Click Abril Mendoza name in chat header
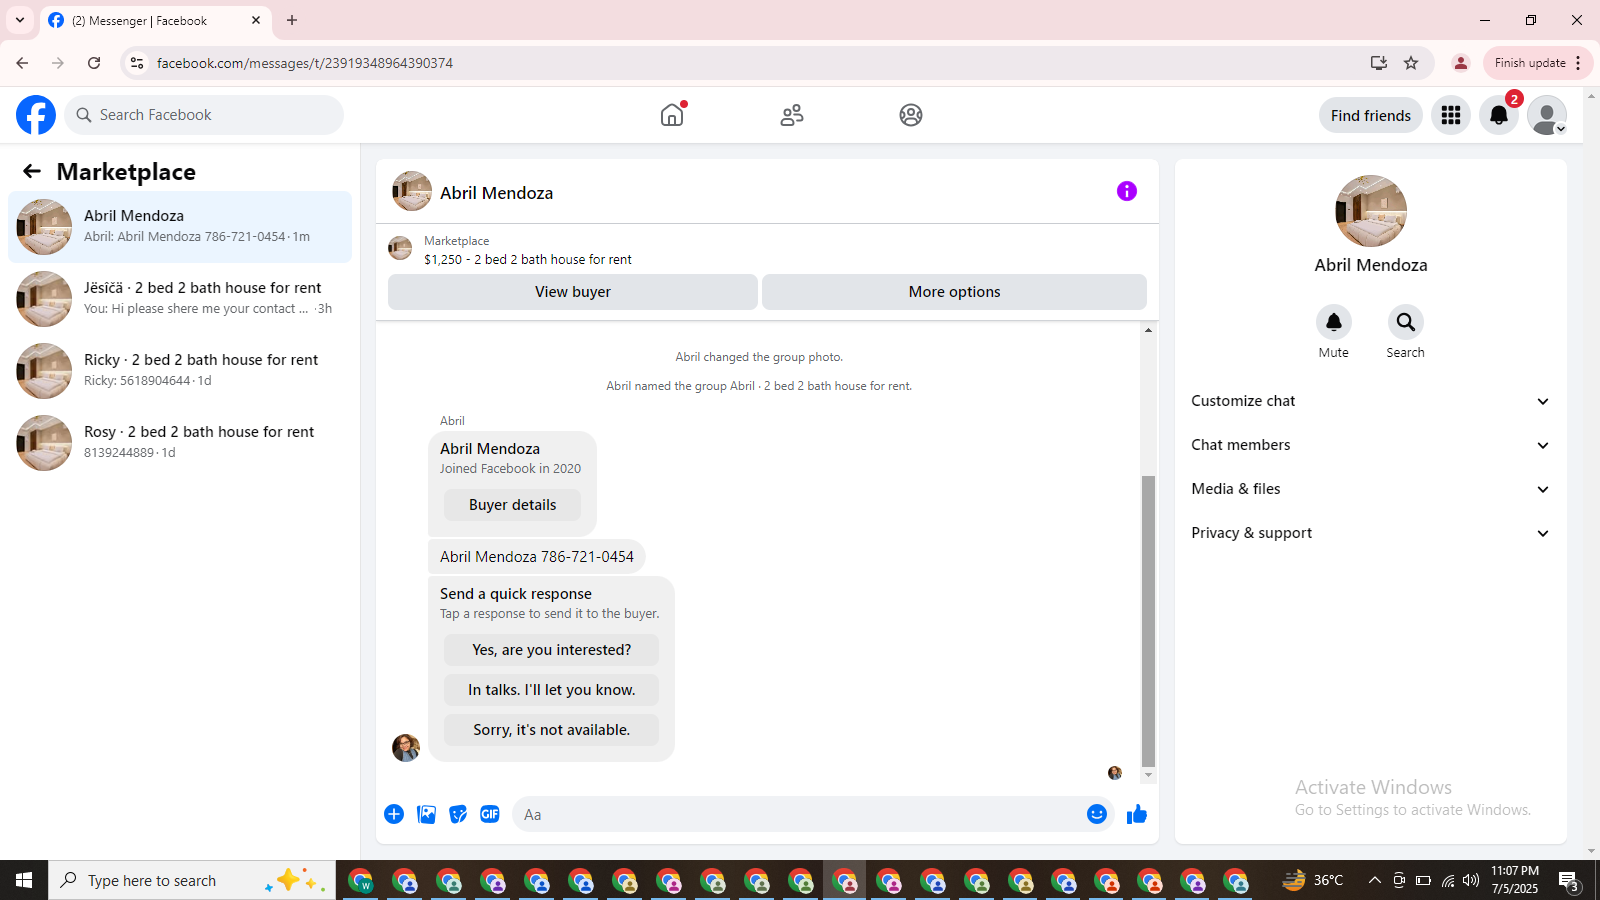 coord(496,193)
